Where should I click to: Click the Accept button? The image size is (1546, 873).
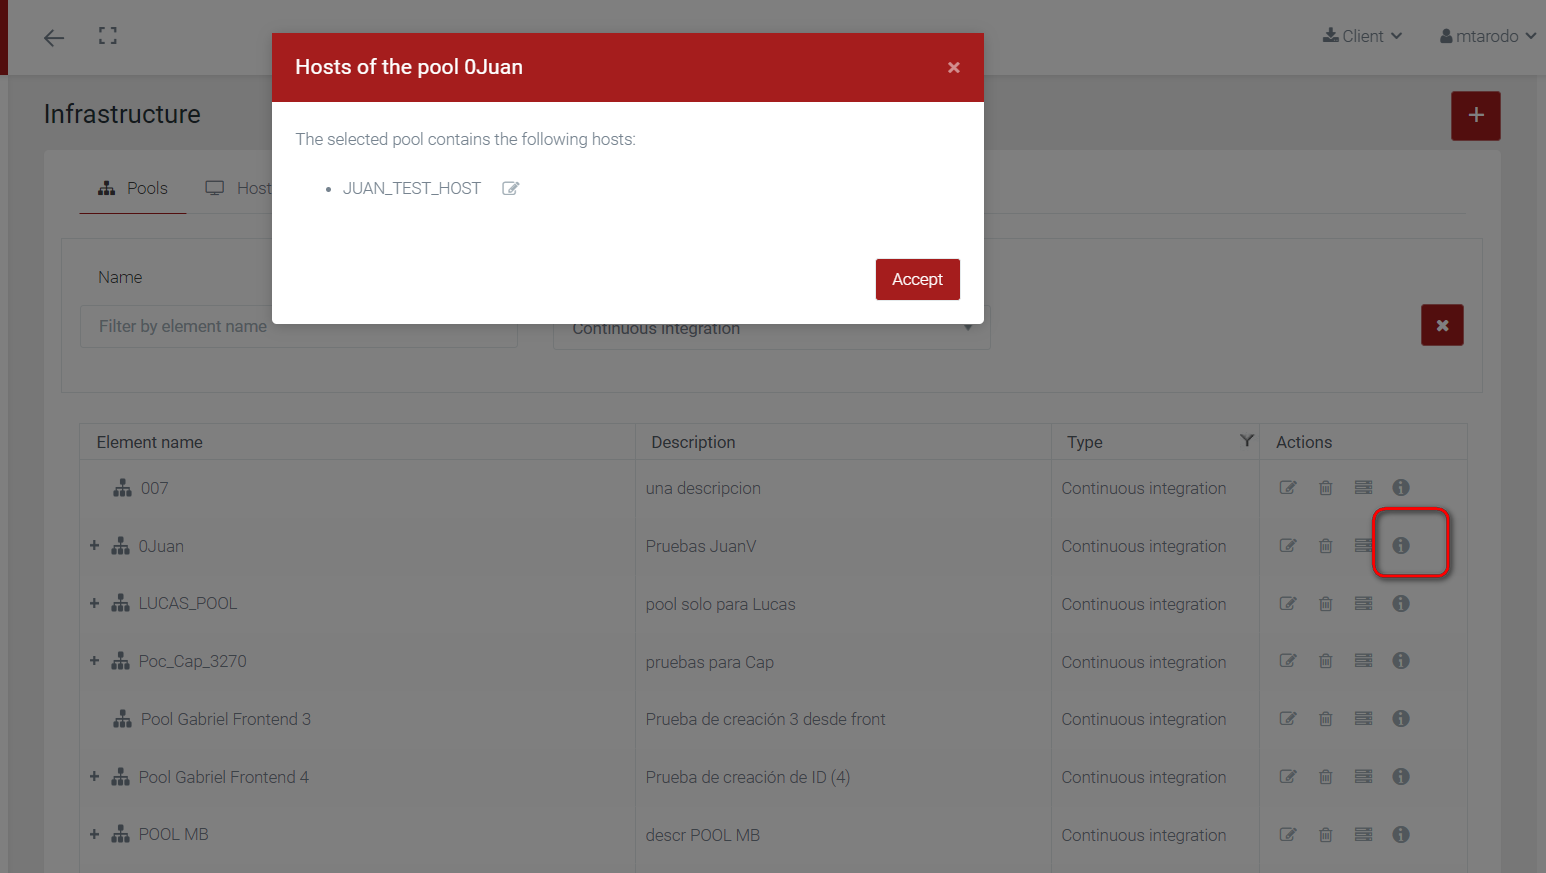point(917,279)
